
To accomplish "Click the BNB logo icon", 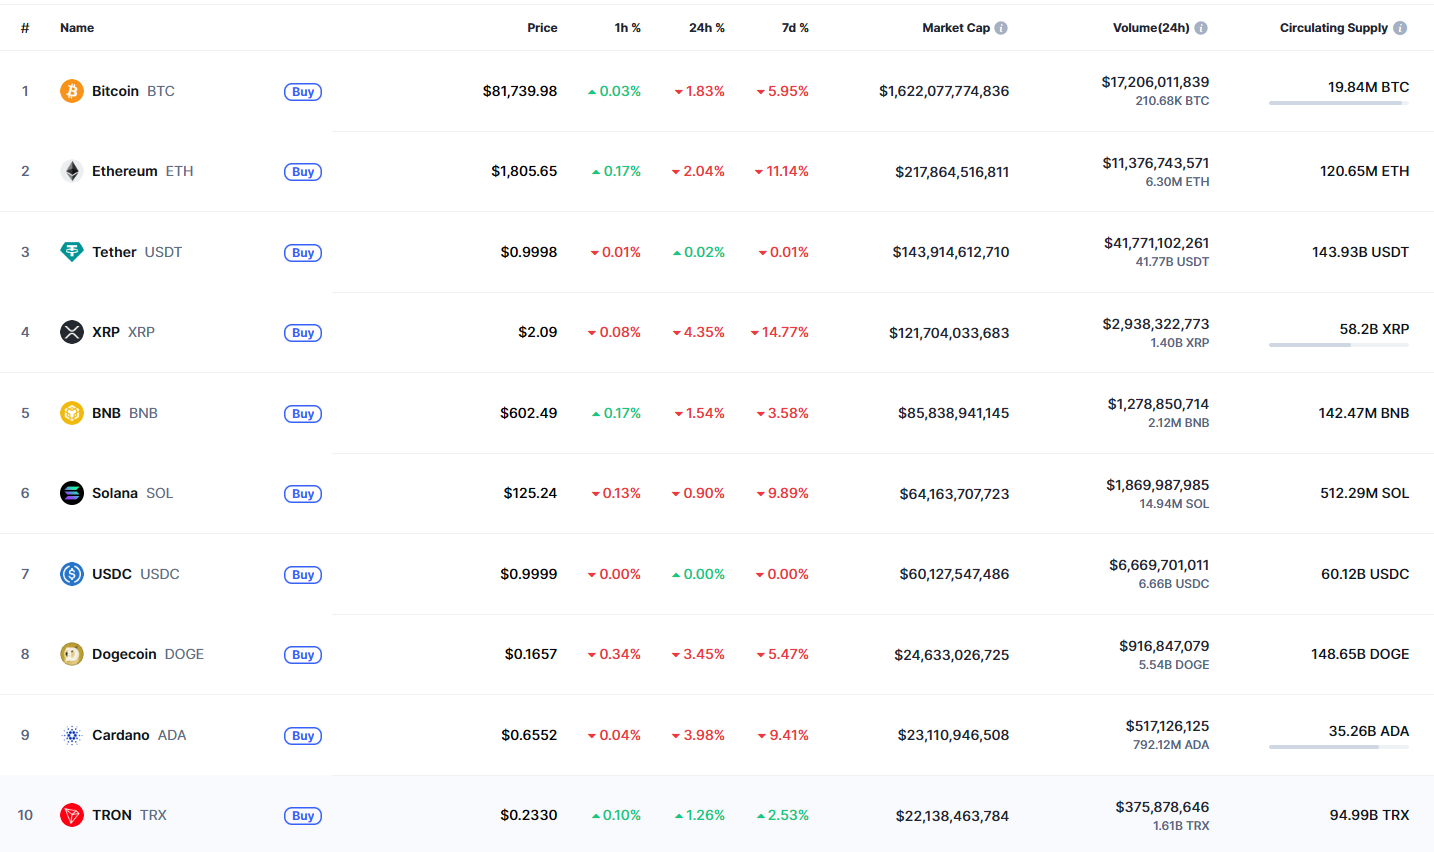I will click(x=72, y=413).
